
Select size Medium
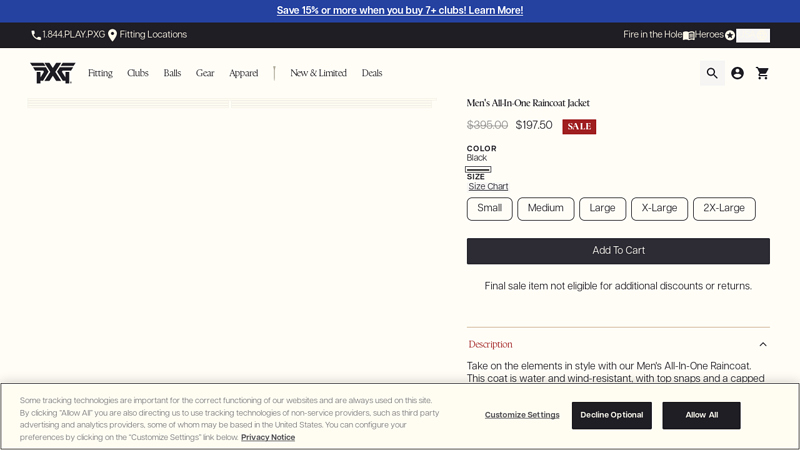click(545, 209)
